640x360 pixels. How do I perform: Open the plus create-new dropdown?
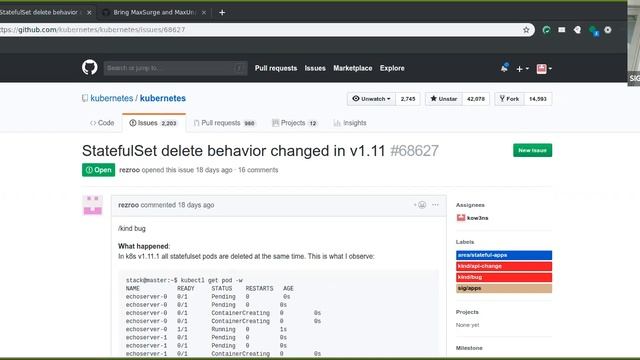(x=522, y=69)
